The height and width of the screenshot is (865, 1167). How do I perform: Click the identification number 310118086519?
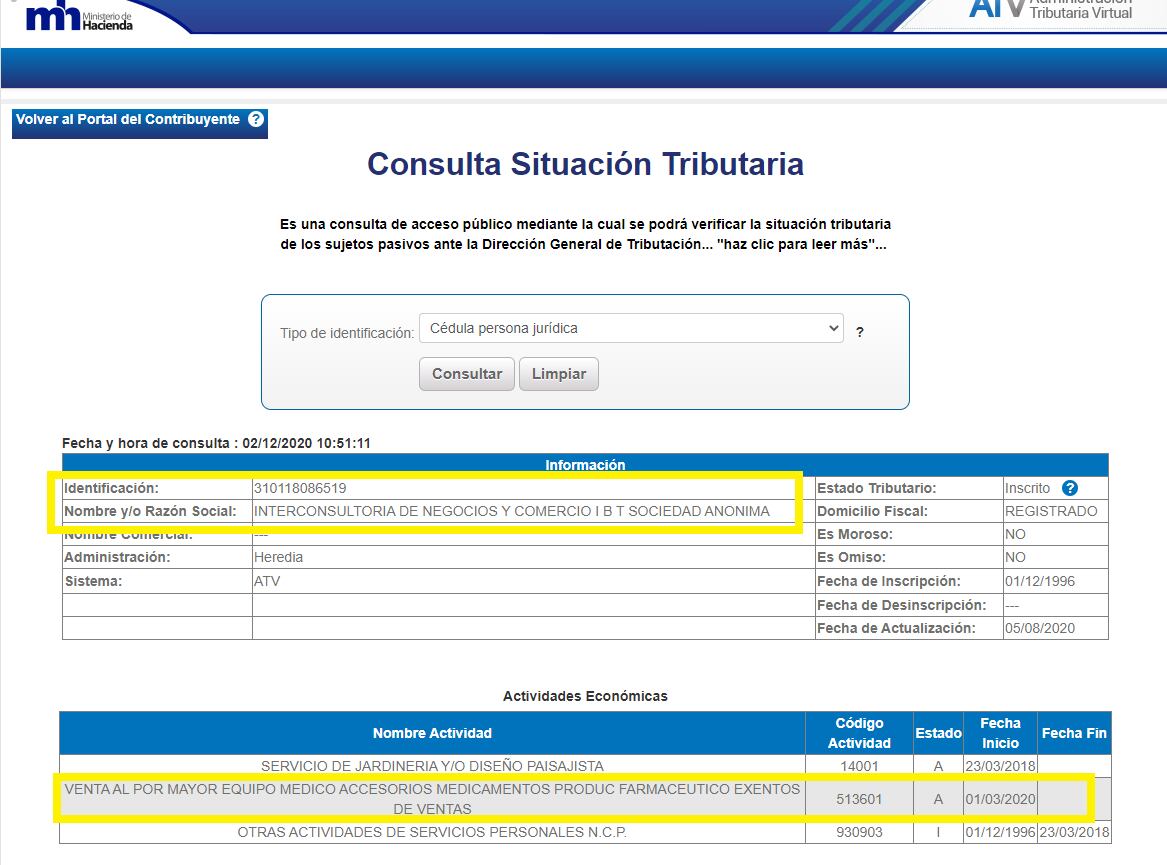(300, 488)
